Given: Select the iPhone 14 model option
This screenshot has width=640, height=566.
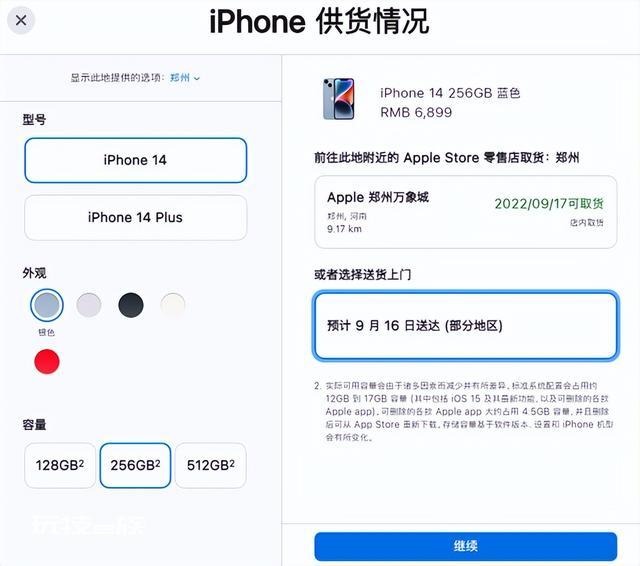Looking at the screenshot, I should tap(136, 160).
